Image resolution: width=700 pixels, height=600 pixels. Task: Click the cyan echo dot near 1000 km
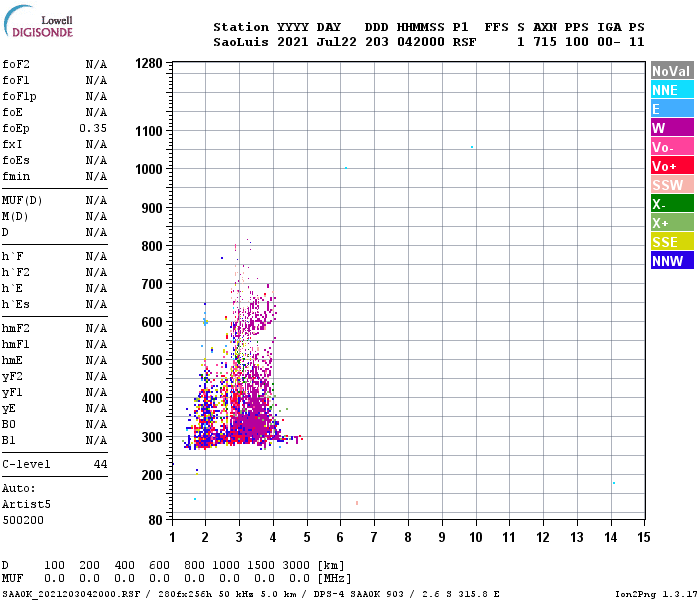346,168
